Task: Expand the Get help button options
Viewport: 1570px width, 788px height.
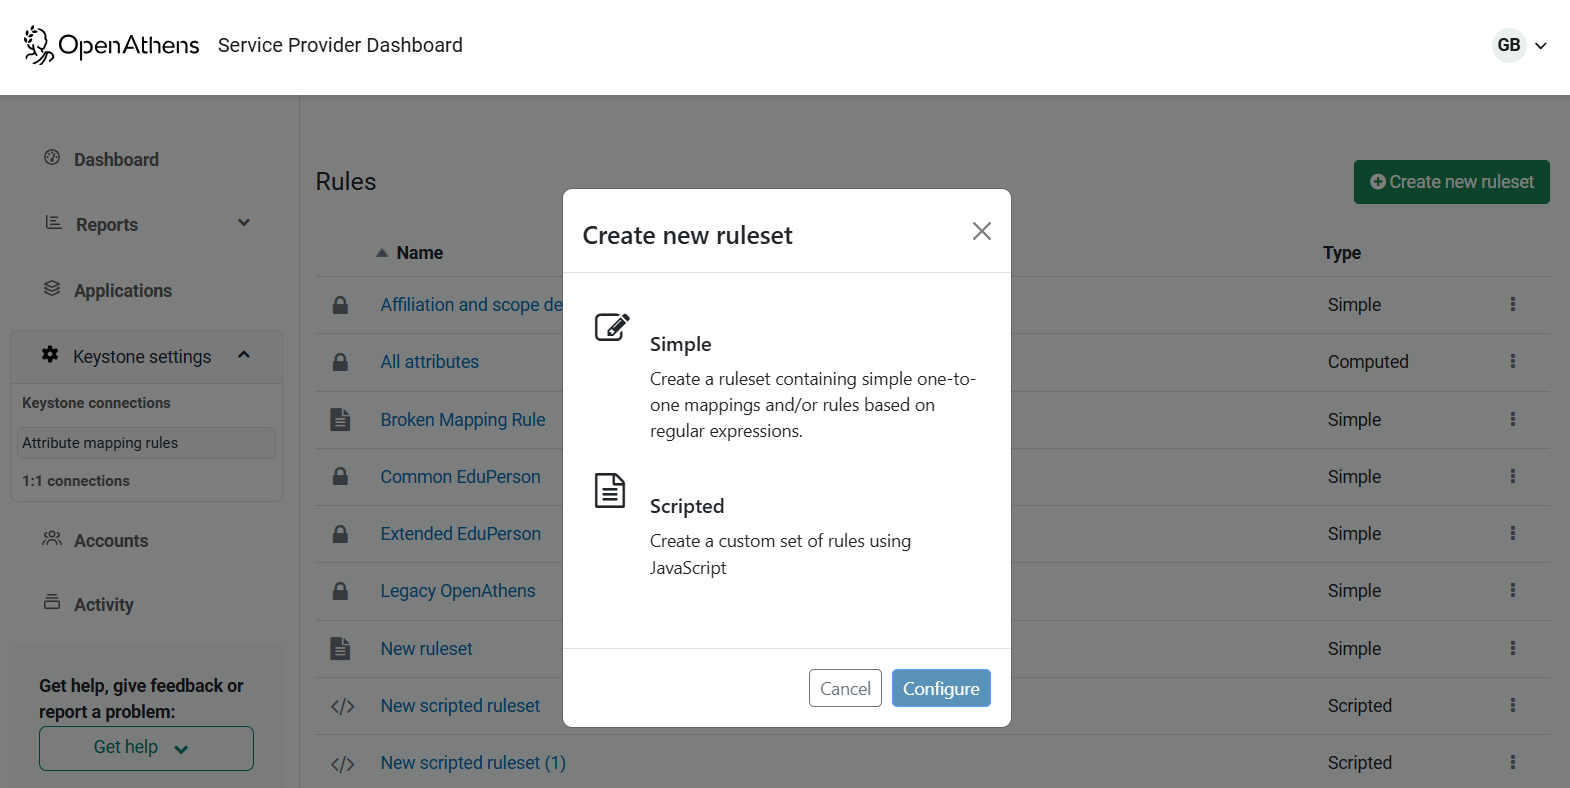Action: coord(145,747)
